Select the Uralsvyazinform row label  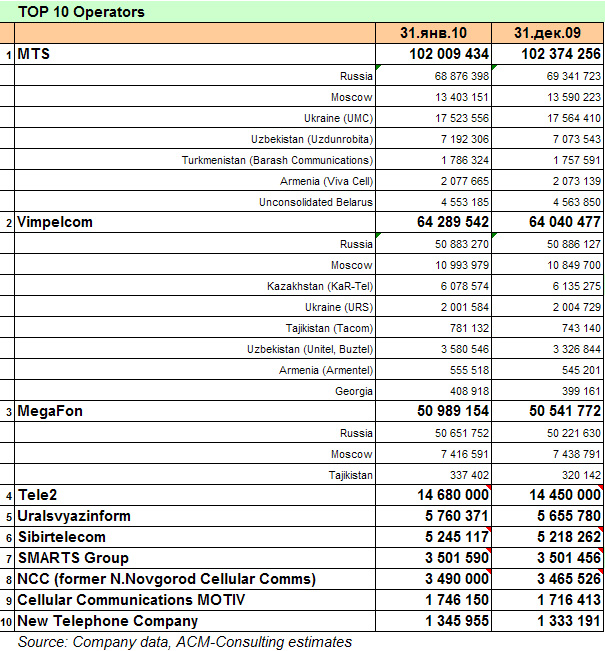click(75, 516)
